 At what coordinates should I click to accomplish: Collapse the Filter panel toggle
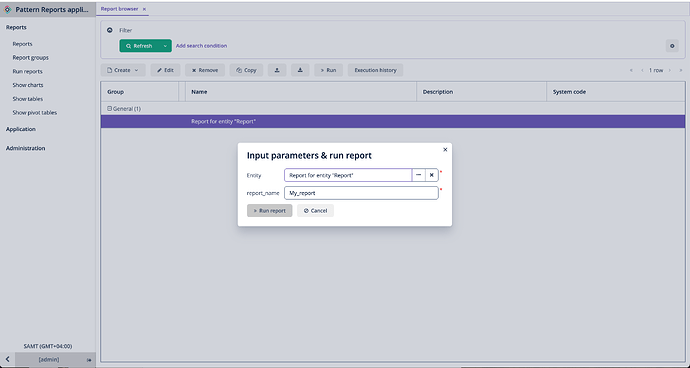110,30
